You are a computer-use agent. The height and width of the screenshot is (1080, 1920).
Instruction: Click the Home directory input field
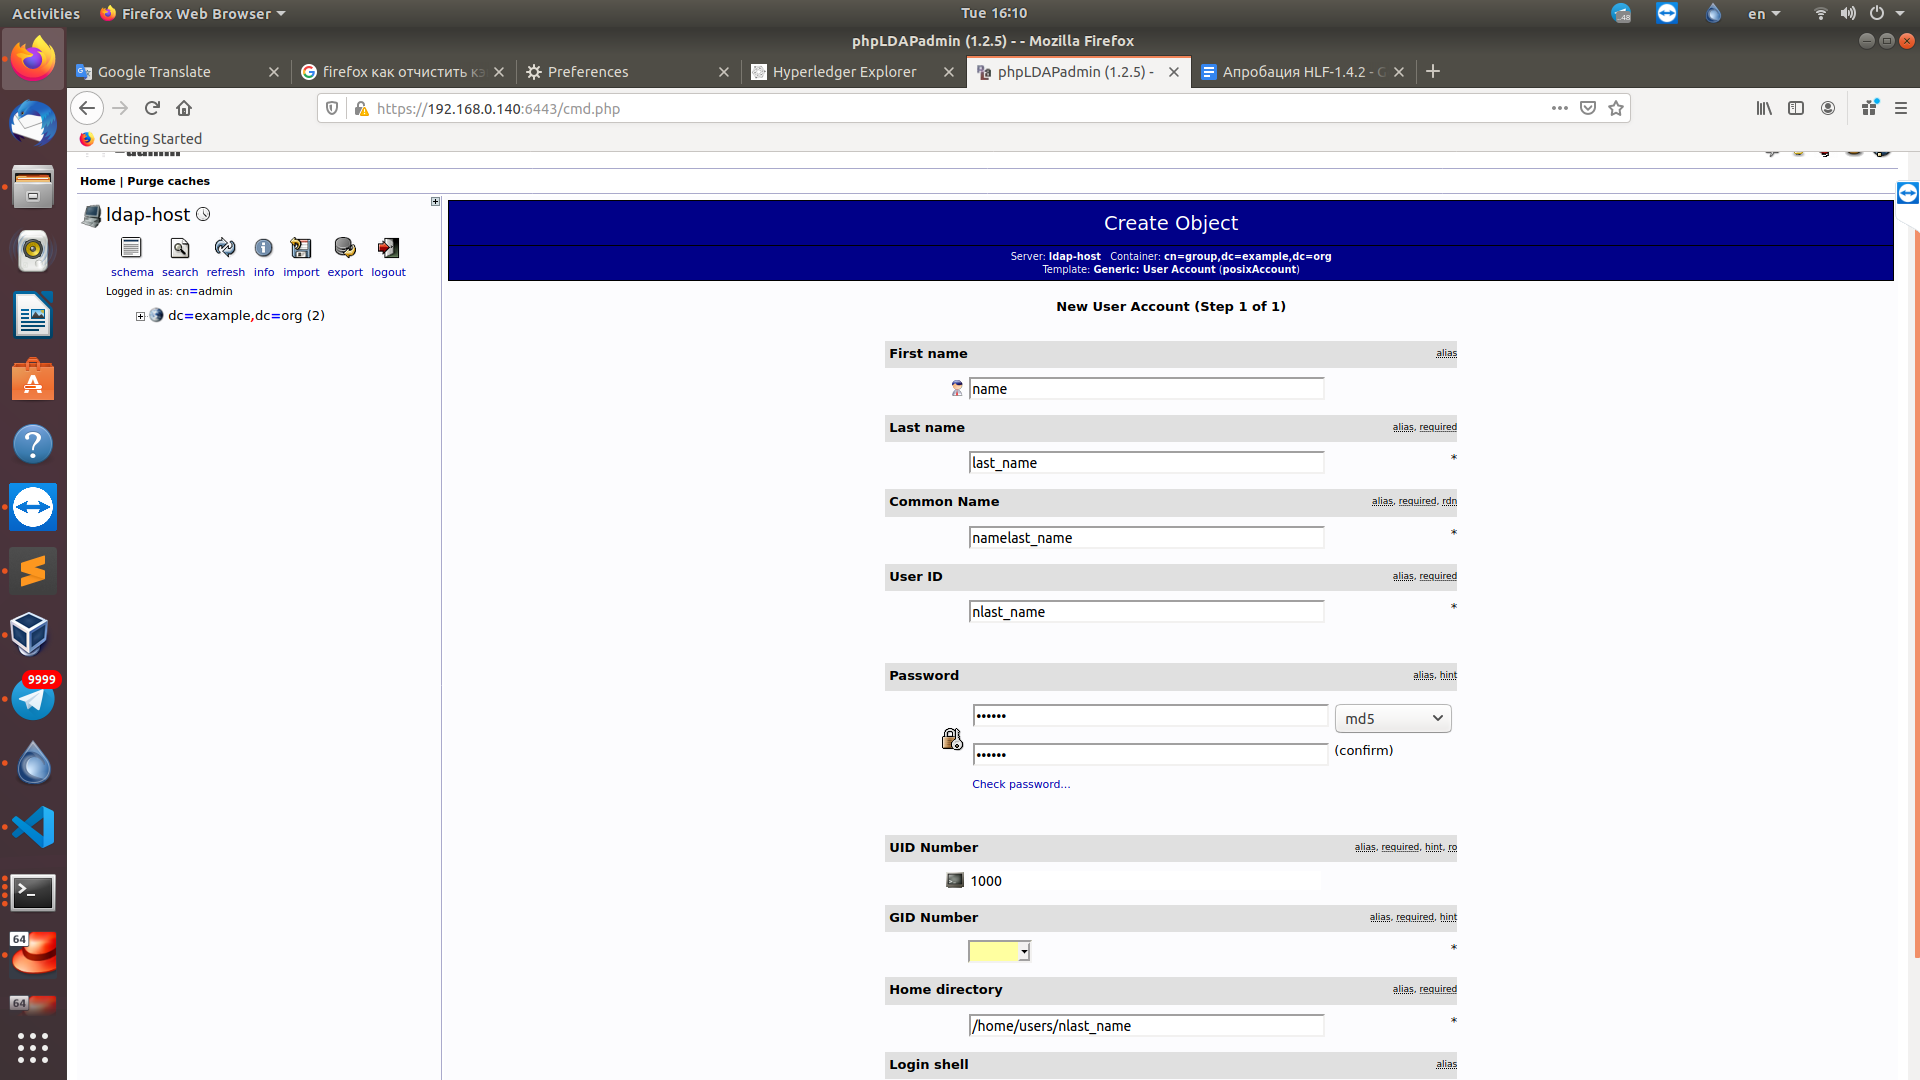pyautogui.click(x=1145, y=1025)
